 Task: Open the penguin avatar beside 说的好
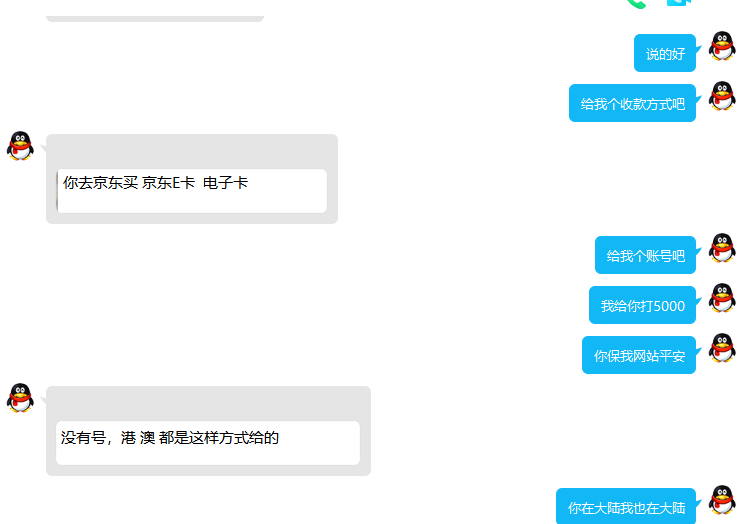point(722,46)
